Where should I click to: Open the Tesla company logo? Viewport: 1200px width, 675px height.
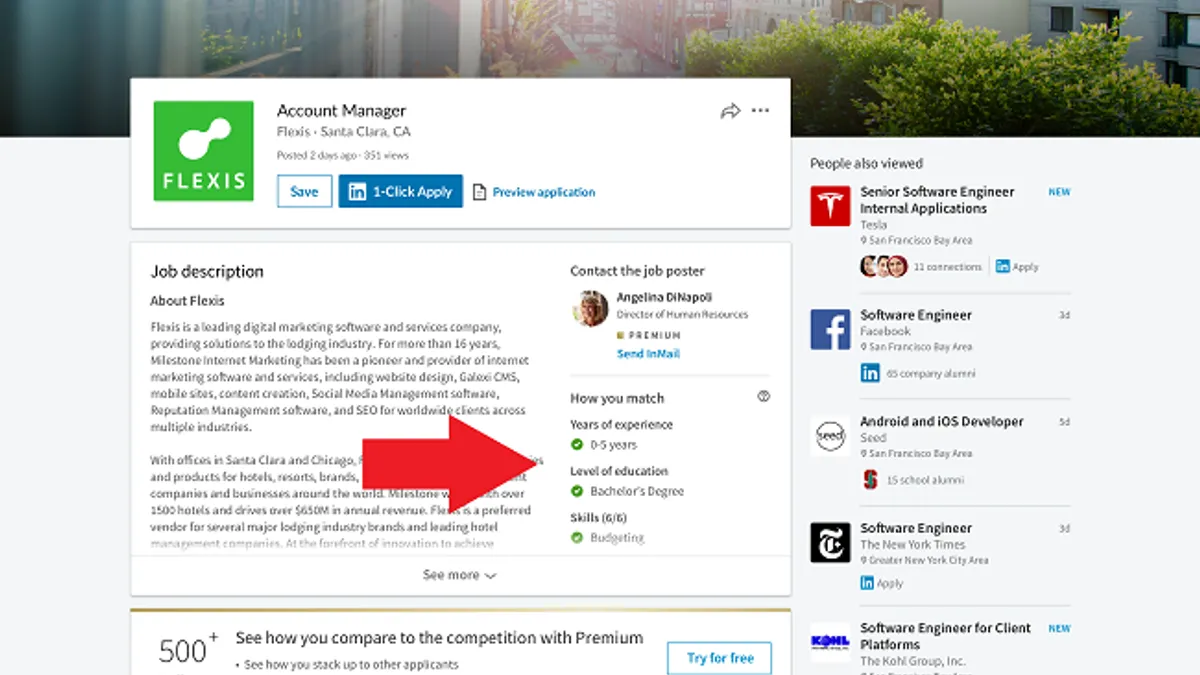click(x=830, y=206)
